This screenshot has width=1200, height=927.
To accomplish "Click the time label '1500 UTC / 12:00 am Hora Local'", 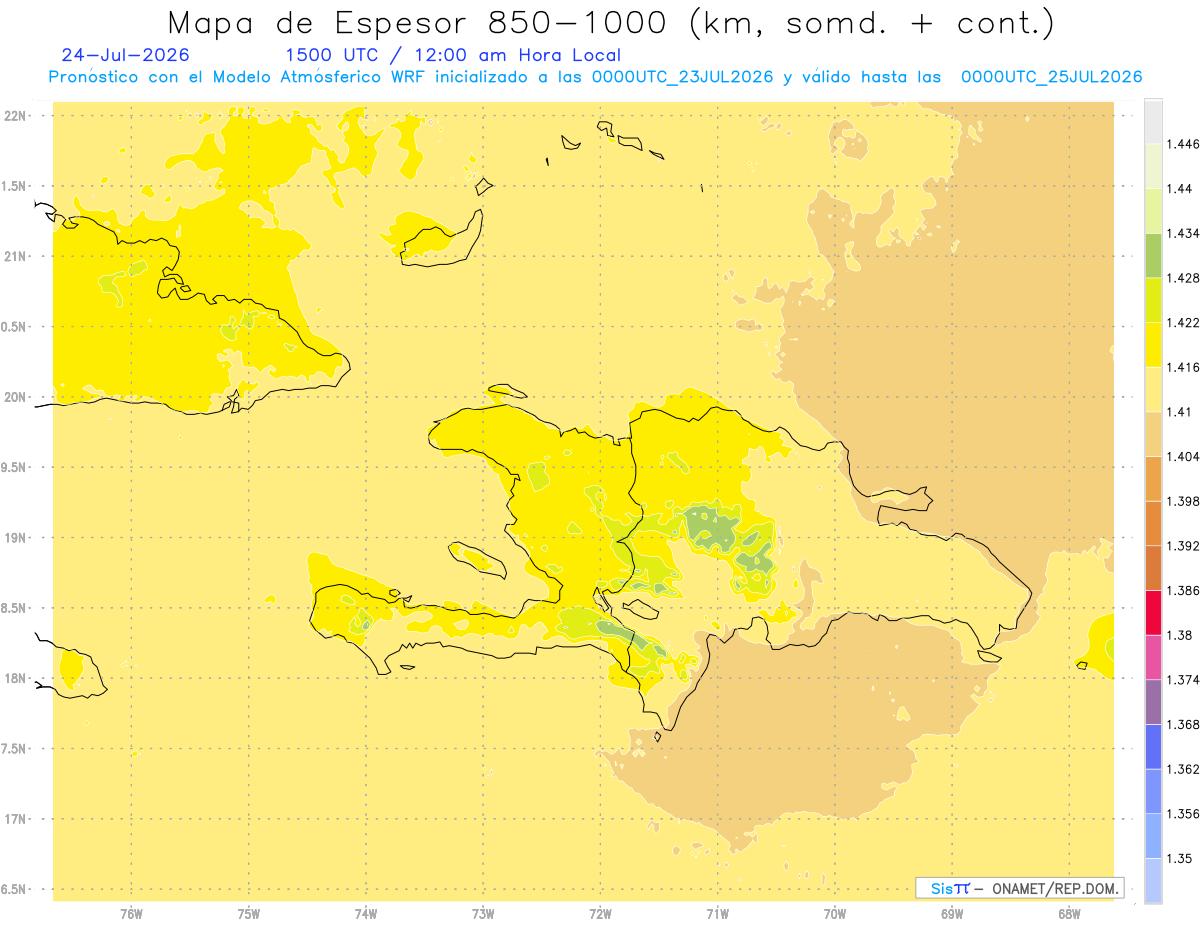I will click(x=453, y=56).
